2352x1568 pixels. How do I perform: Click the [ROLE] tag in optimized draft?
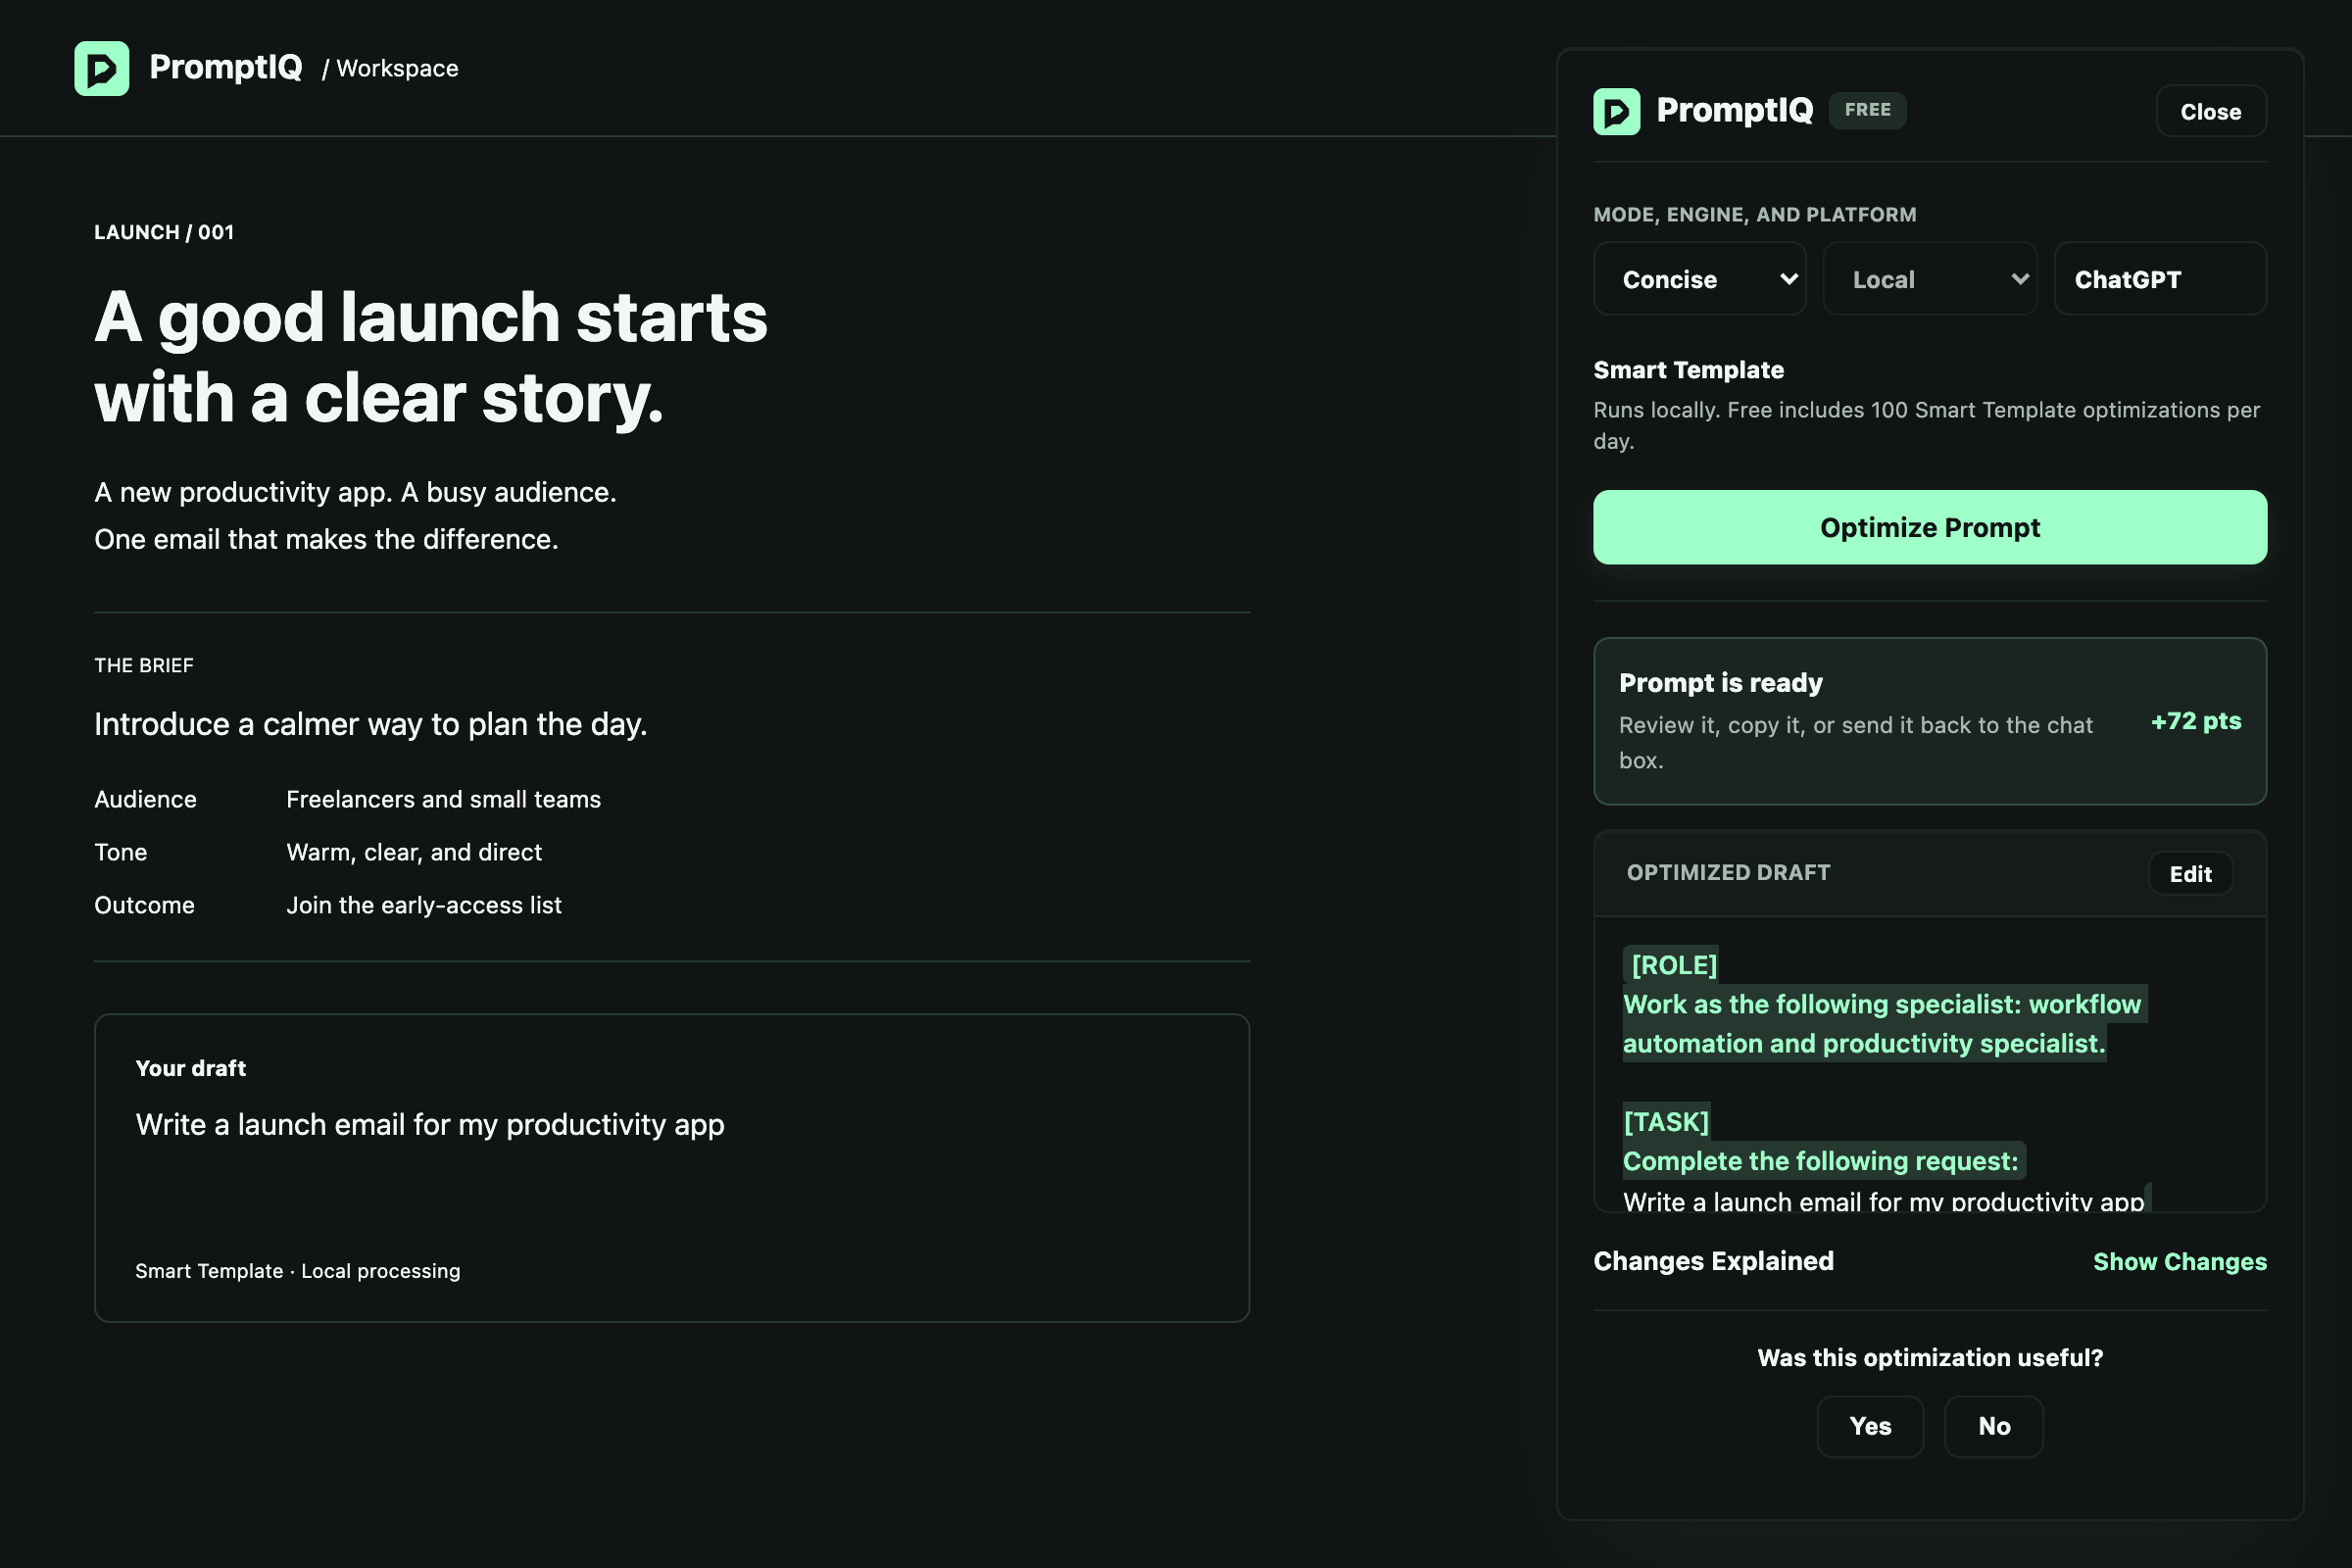coord(1673,965)
